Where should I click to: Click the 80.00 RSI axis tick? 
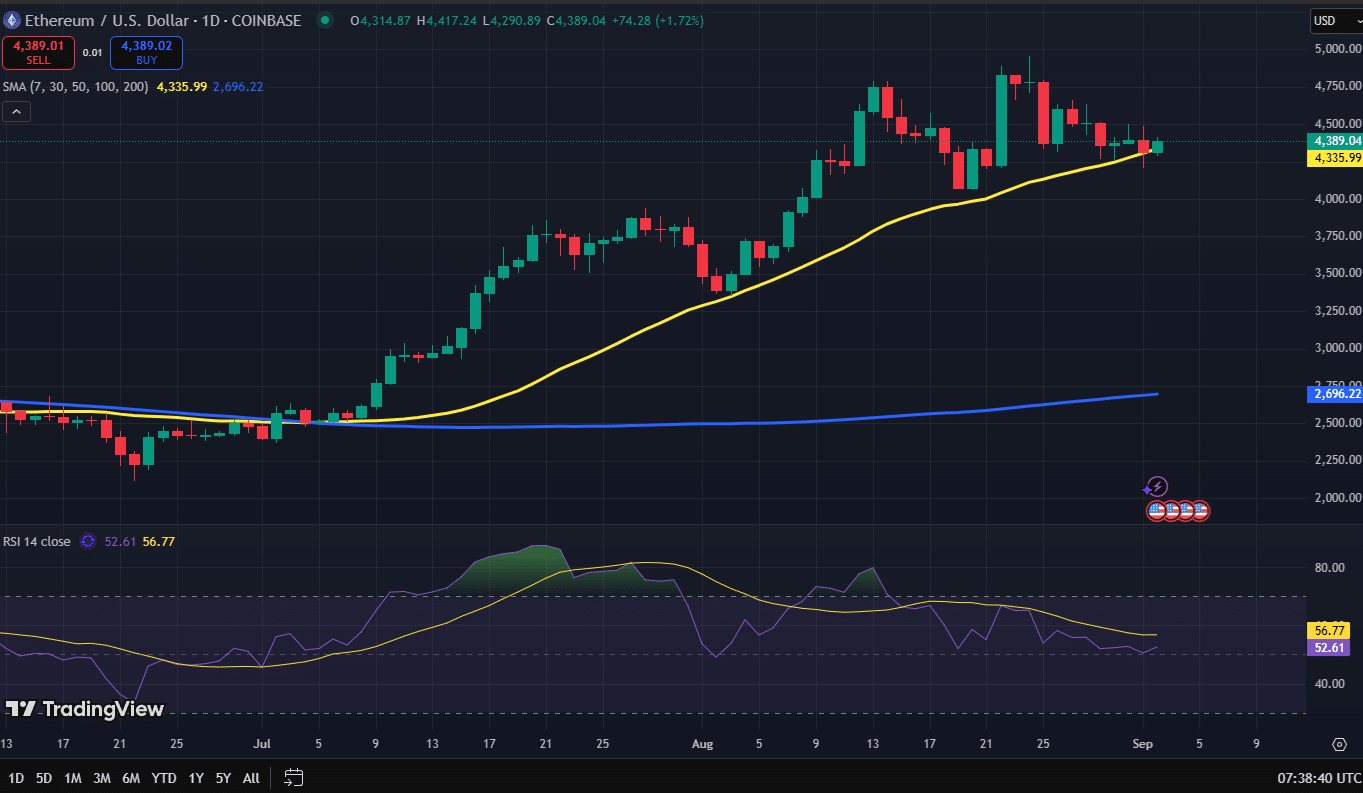[x=1328, y=568]
